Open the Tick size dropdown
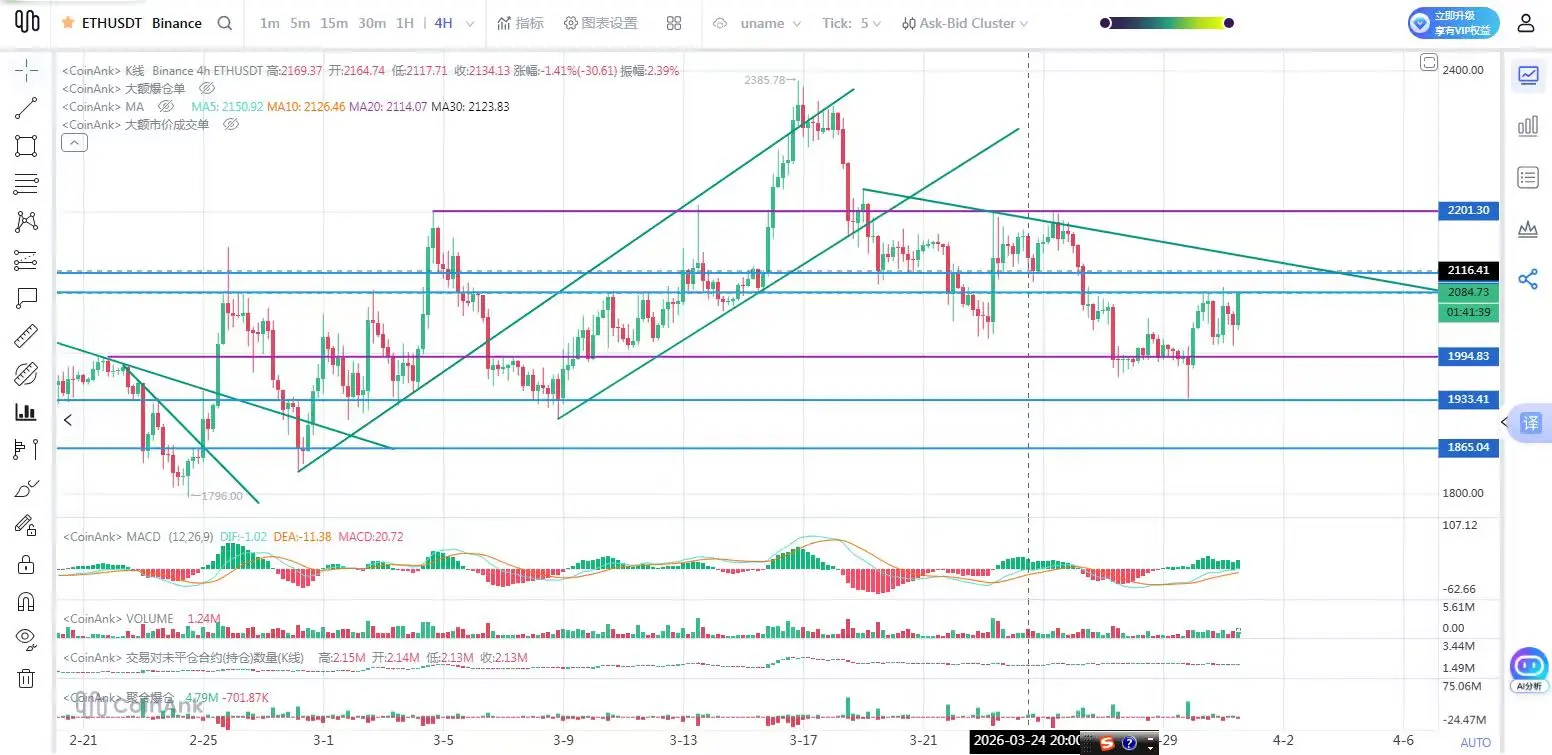The height and width of the screenshot is (755, 1552). pyautogui.click(x=852, y=23)
